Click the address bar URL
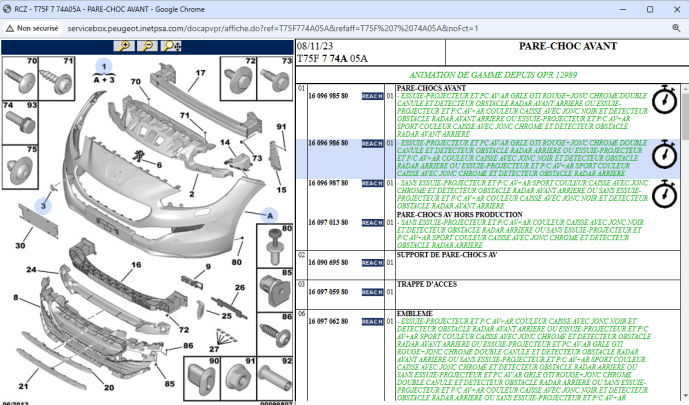 coord(272,29)
